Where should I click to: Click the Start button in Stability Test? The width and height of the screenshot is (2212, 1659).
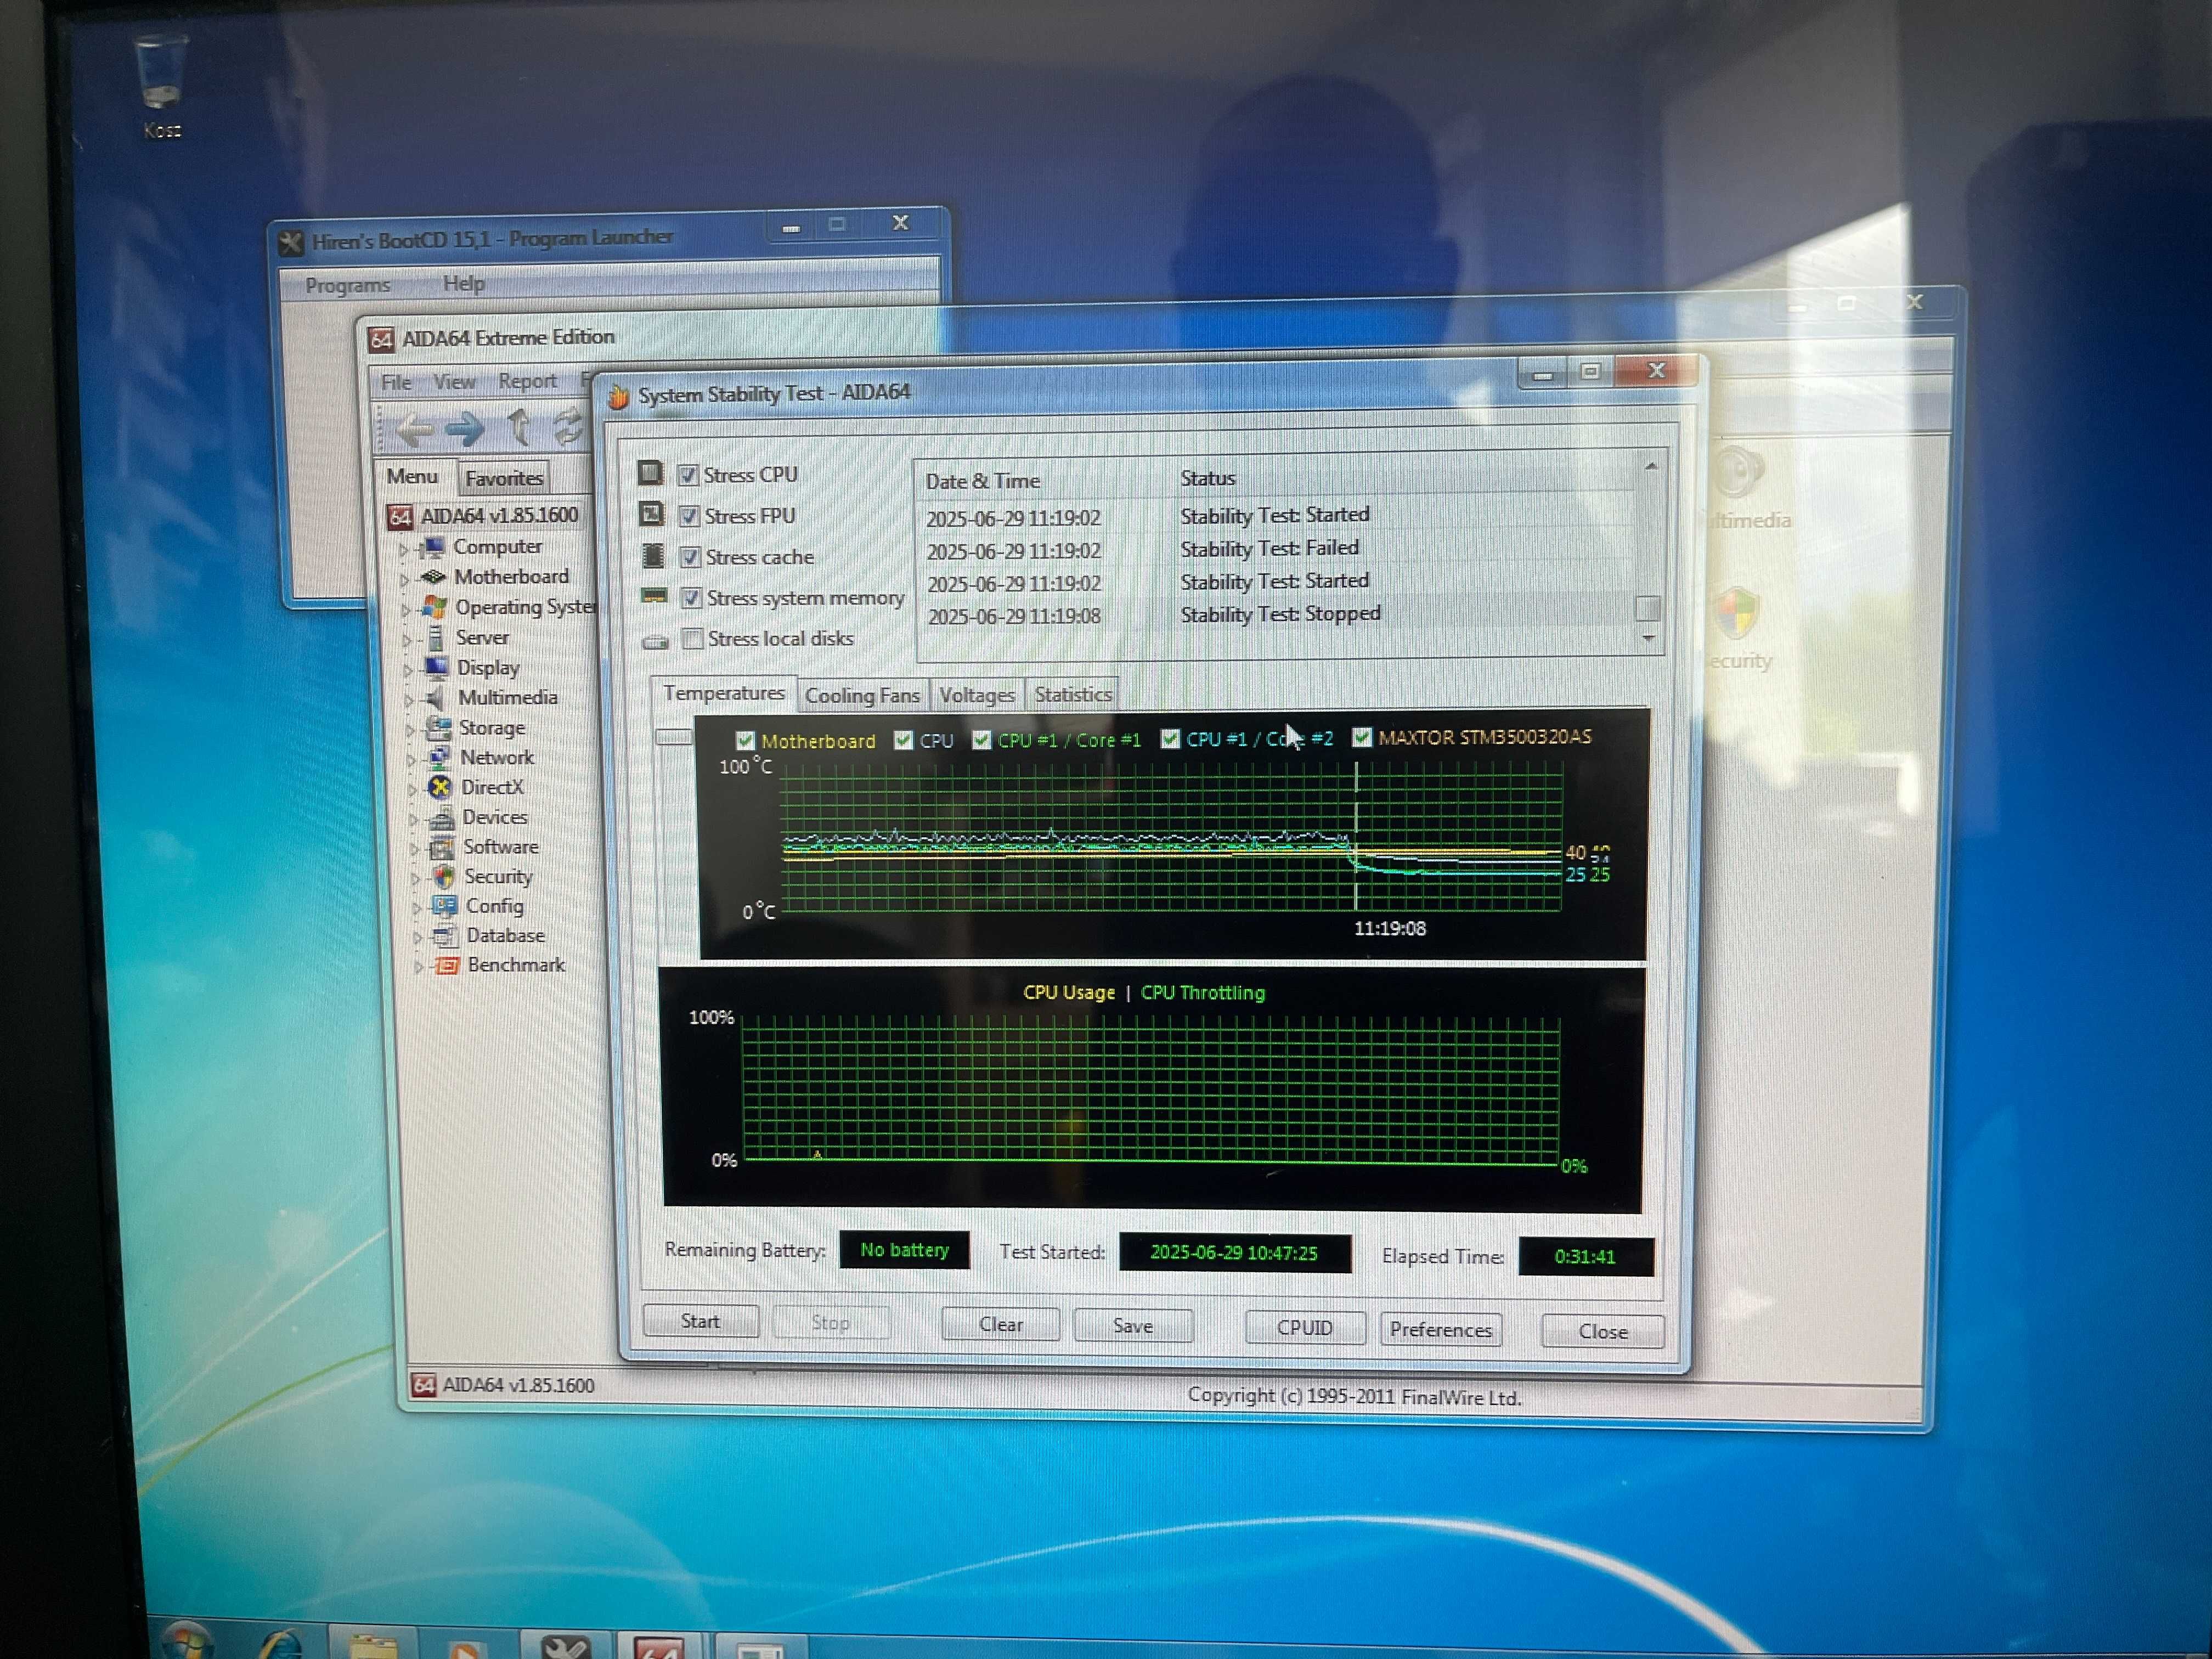[x=700, y=1322]
